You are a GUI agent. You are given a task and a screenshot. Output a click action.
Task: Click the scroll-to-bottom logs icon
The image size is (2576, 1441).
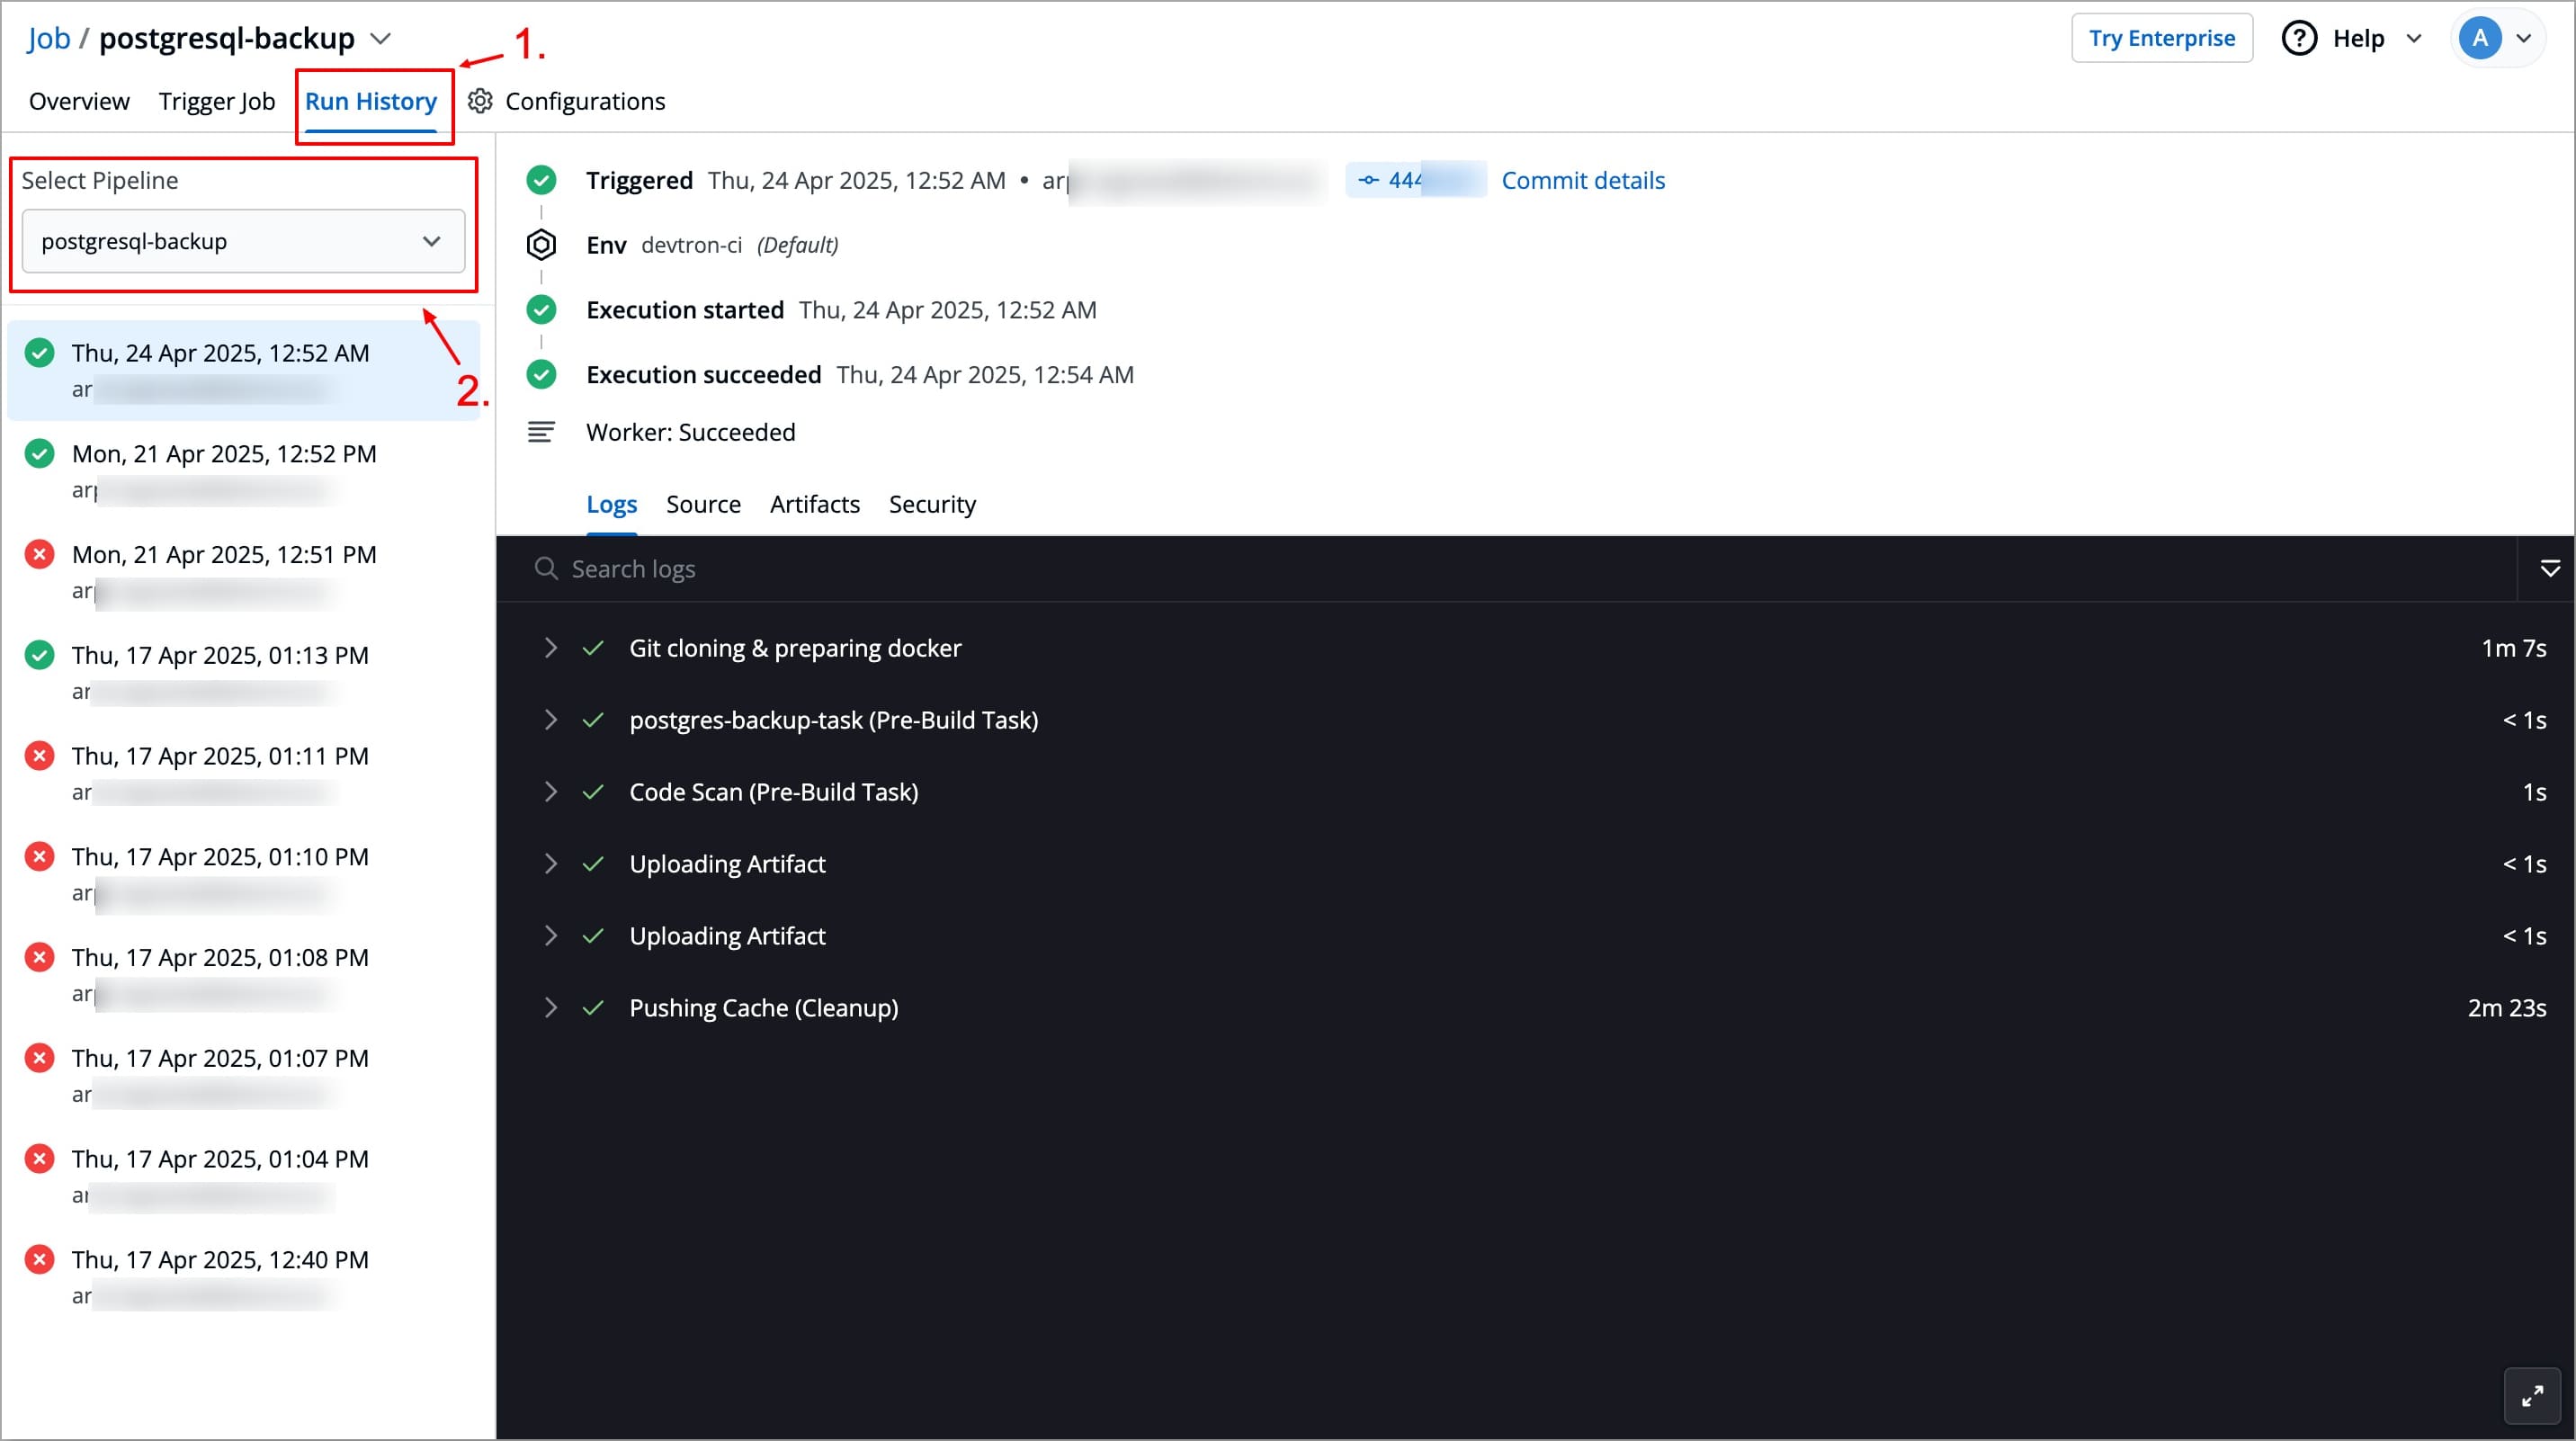coord(2550,569)
